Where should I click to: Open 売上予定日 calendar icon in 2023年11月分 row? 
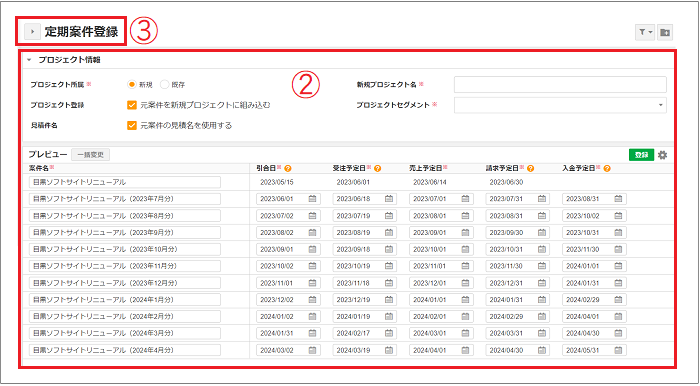pos(465,266)
